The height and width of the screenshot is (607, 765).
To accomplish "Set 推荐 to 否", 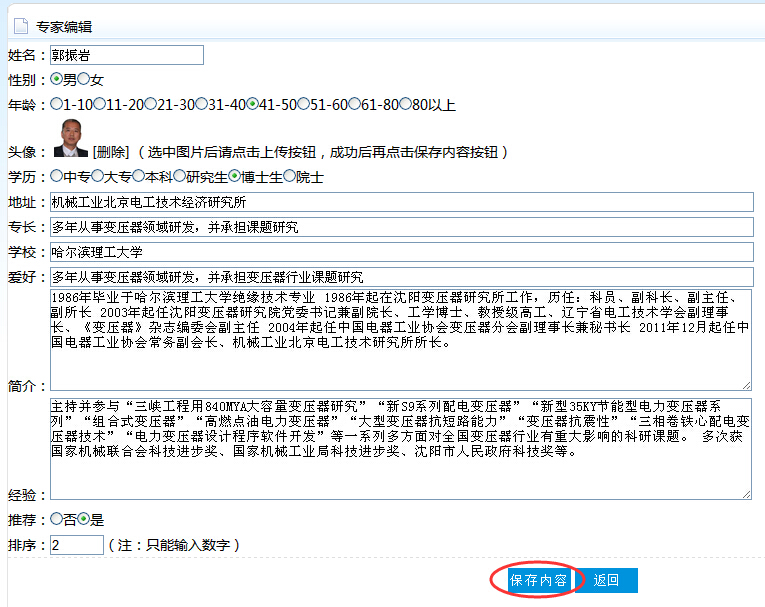I will [x=56, y=519].
